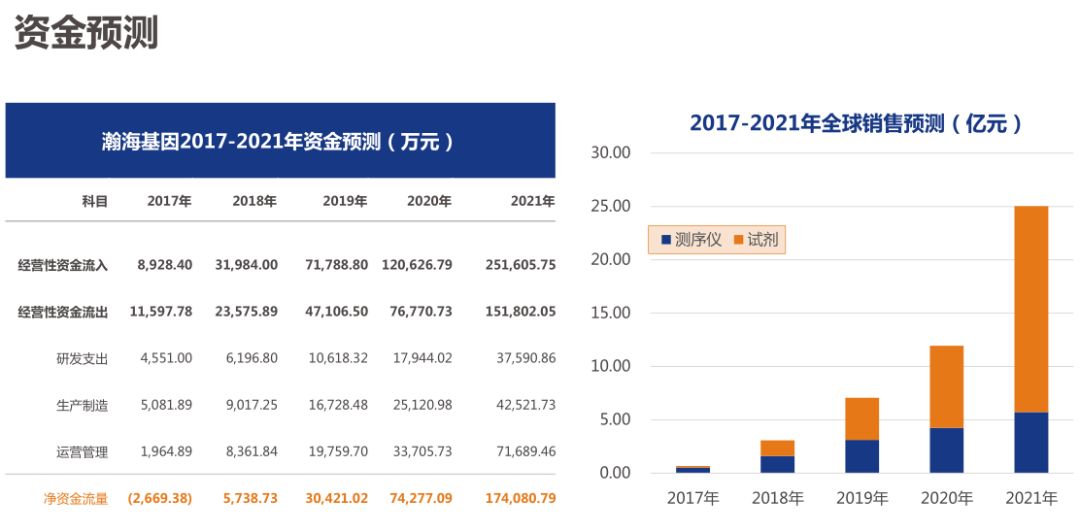Viewport: 1080px width, 532px height.
Task: Click the 2020年 table column header
Action: tap(429, 202)
